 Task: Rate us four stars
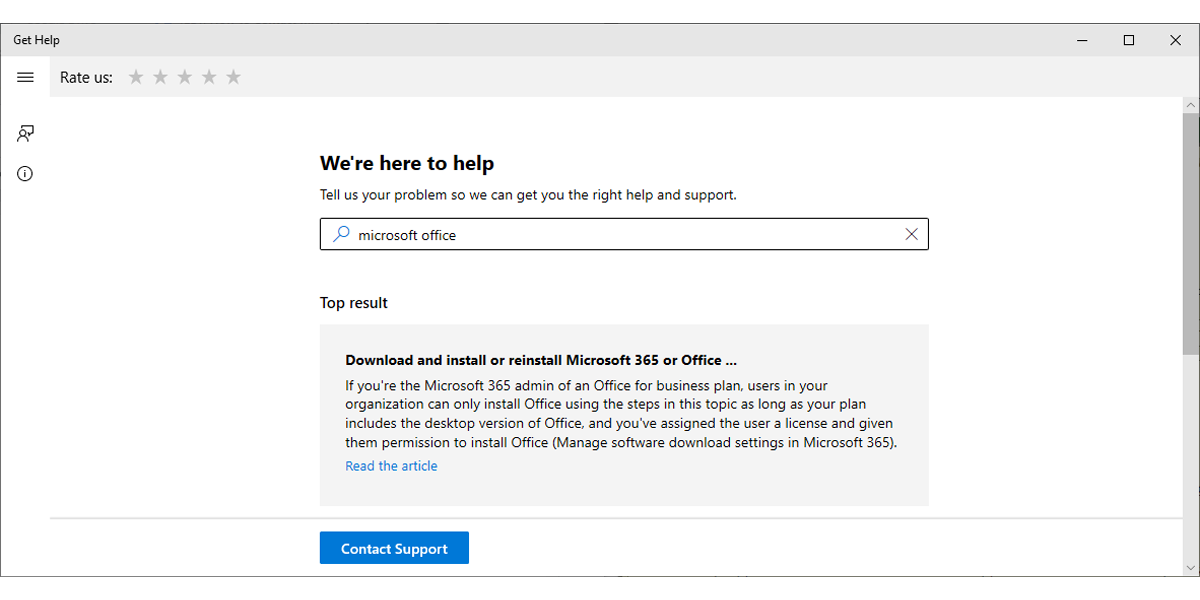tap(209, 77)
